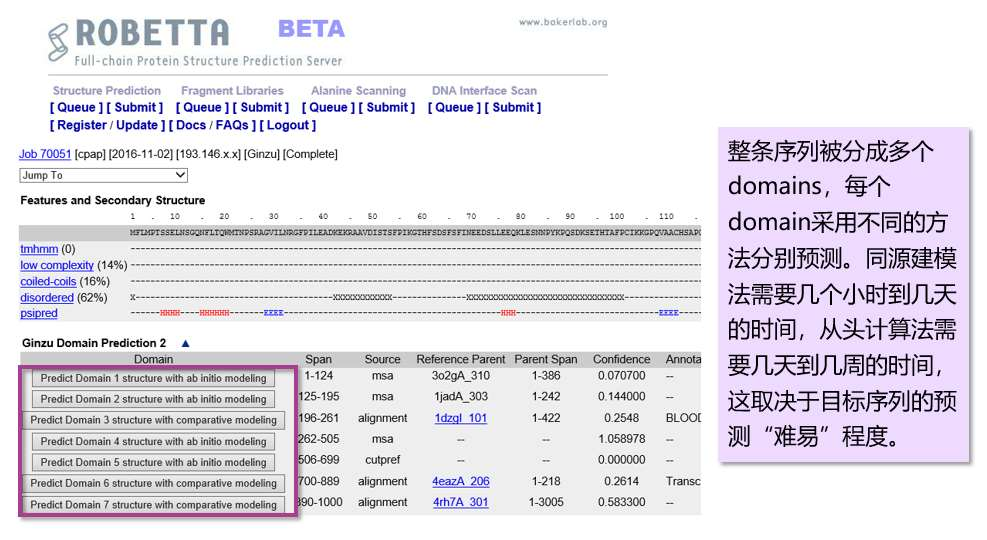Open the low complexity feature link
The height and width of the screenshot is (540, 987).
[57, 266]
